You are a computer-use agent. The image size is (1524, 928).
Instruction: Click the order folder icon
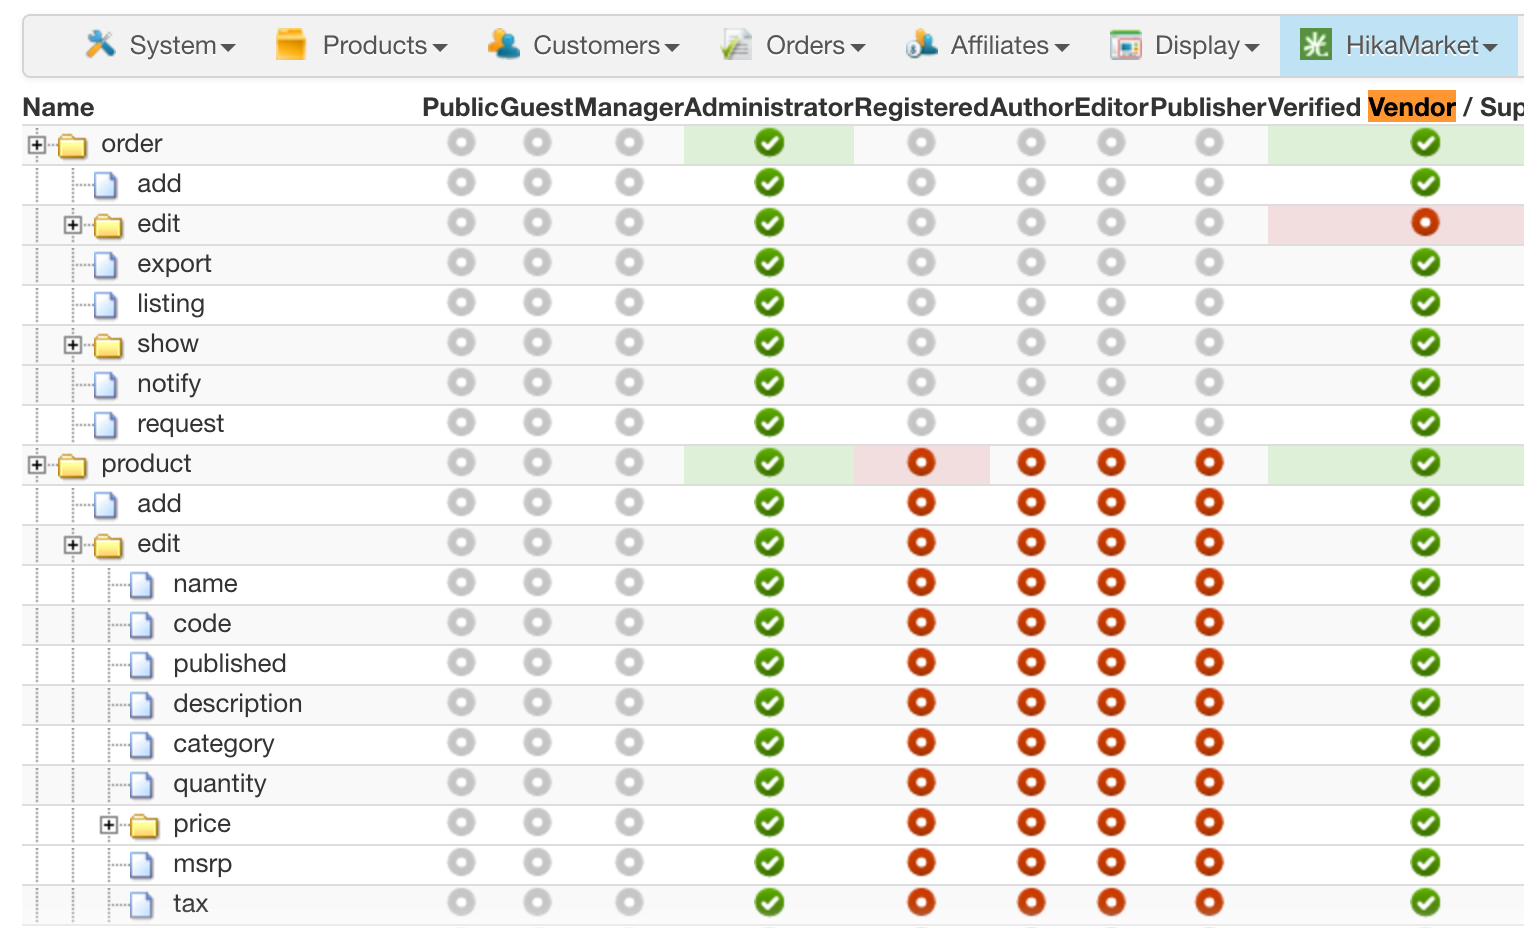(x=72, y=145)
